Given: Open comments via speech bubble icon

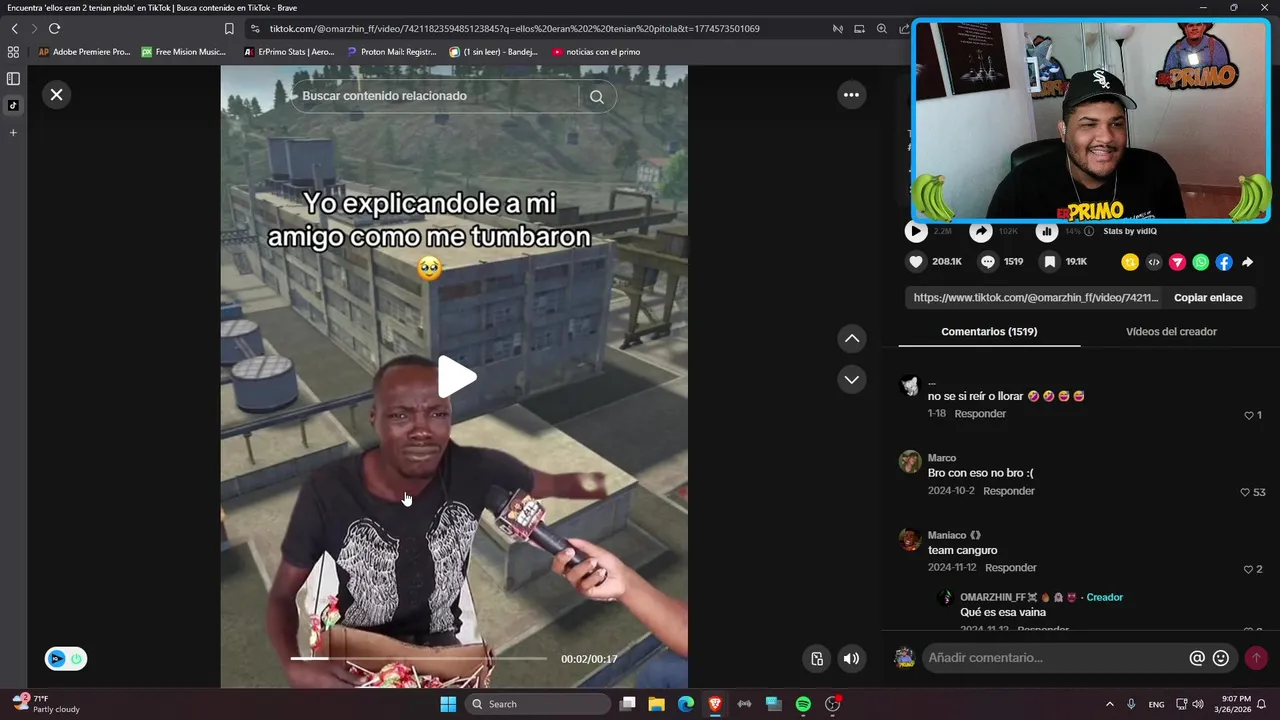Looking at the screenshot, I should click(988, 262).
